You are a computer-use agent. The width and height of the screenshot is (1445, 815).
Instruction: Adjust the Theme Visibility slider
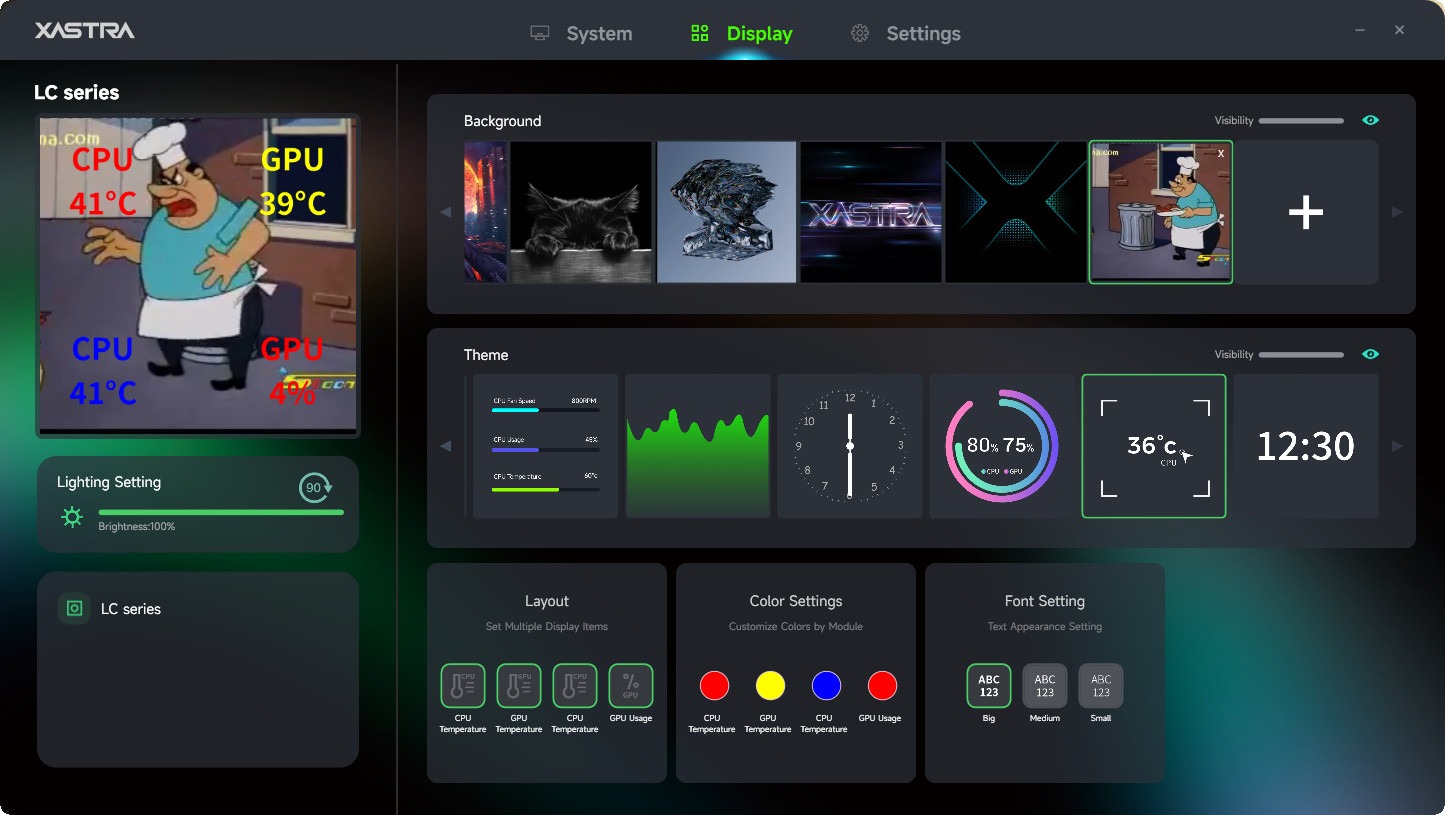[1301, 355]
